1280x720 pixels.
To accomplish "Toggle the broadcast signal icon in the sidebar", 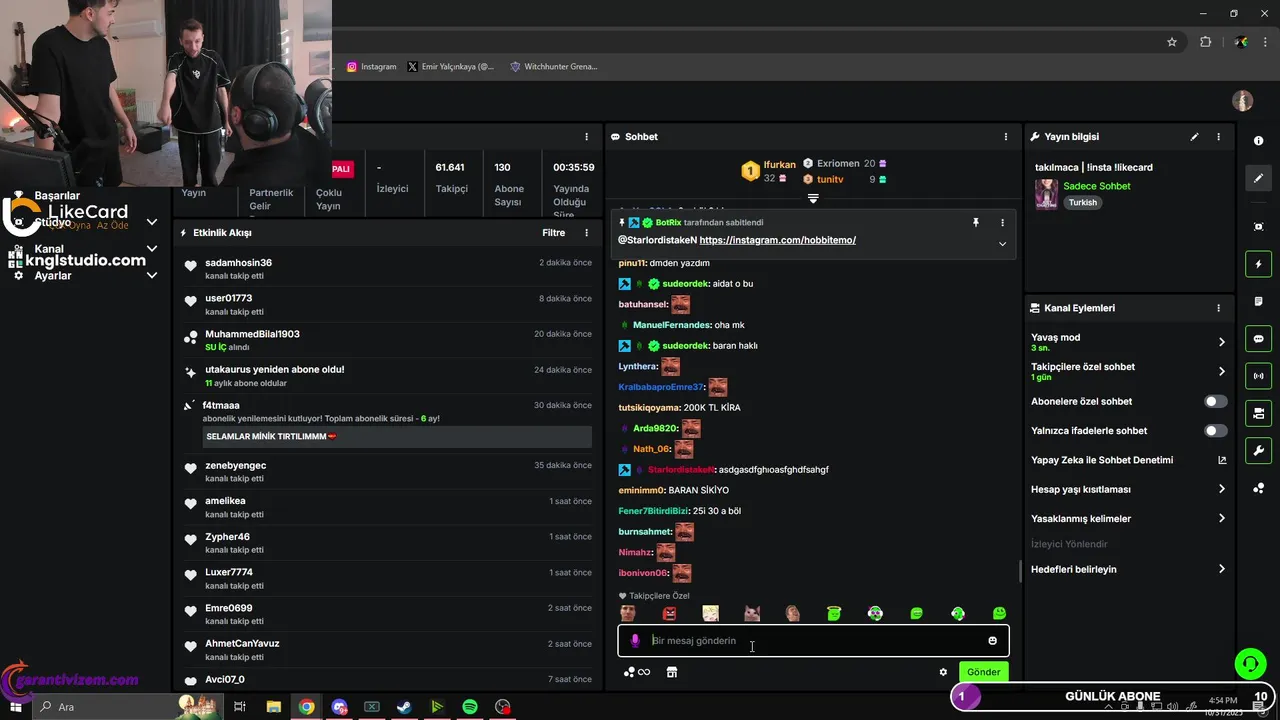I will 1258,376.
